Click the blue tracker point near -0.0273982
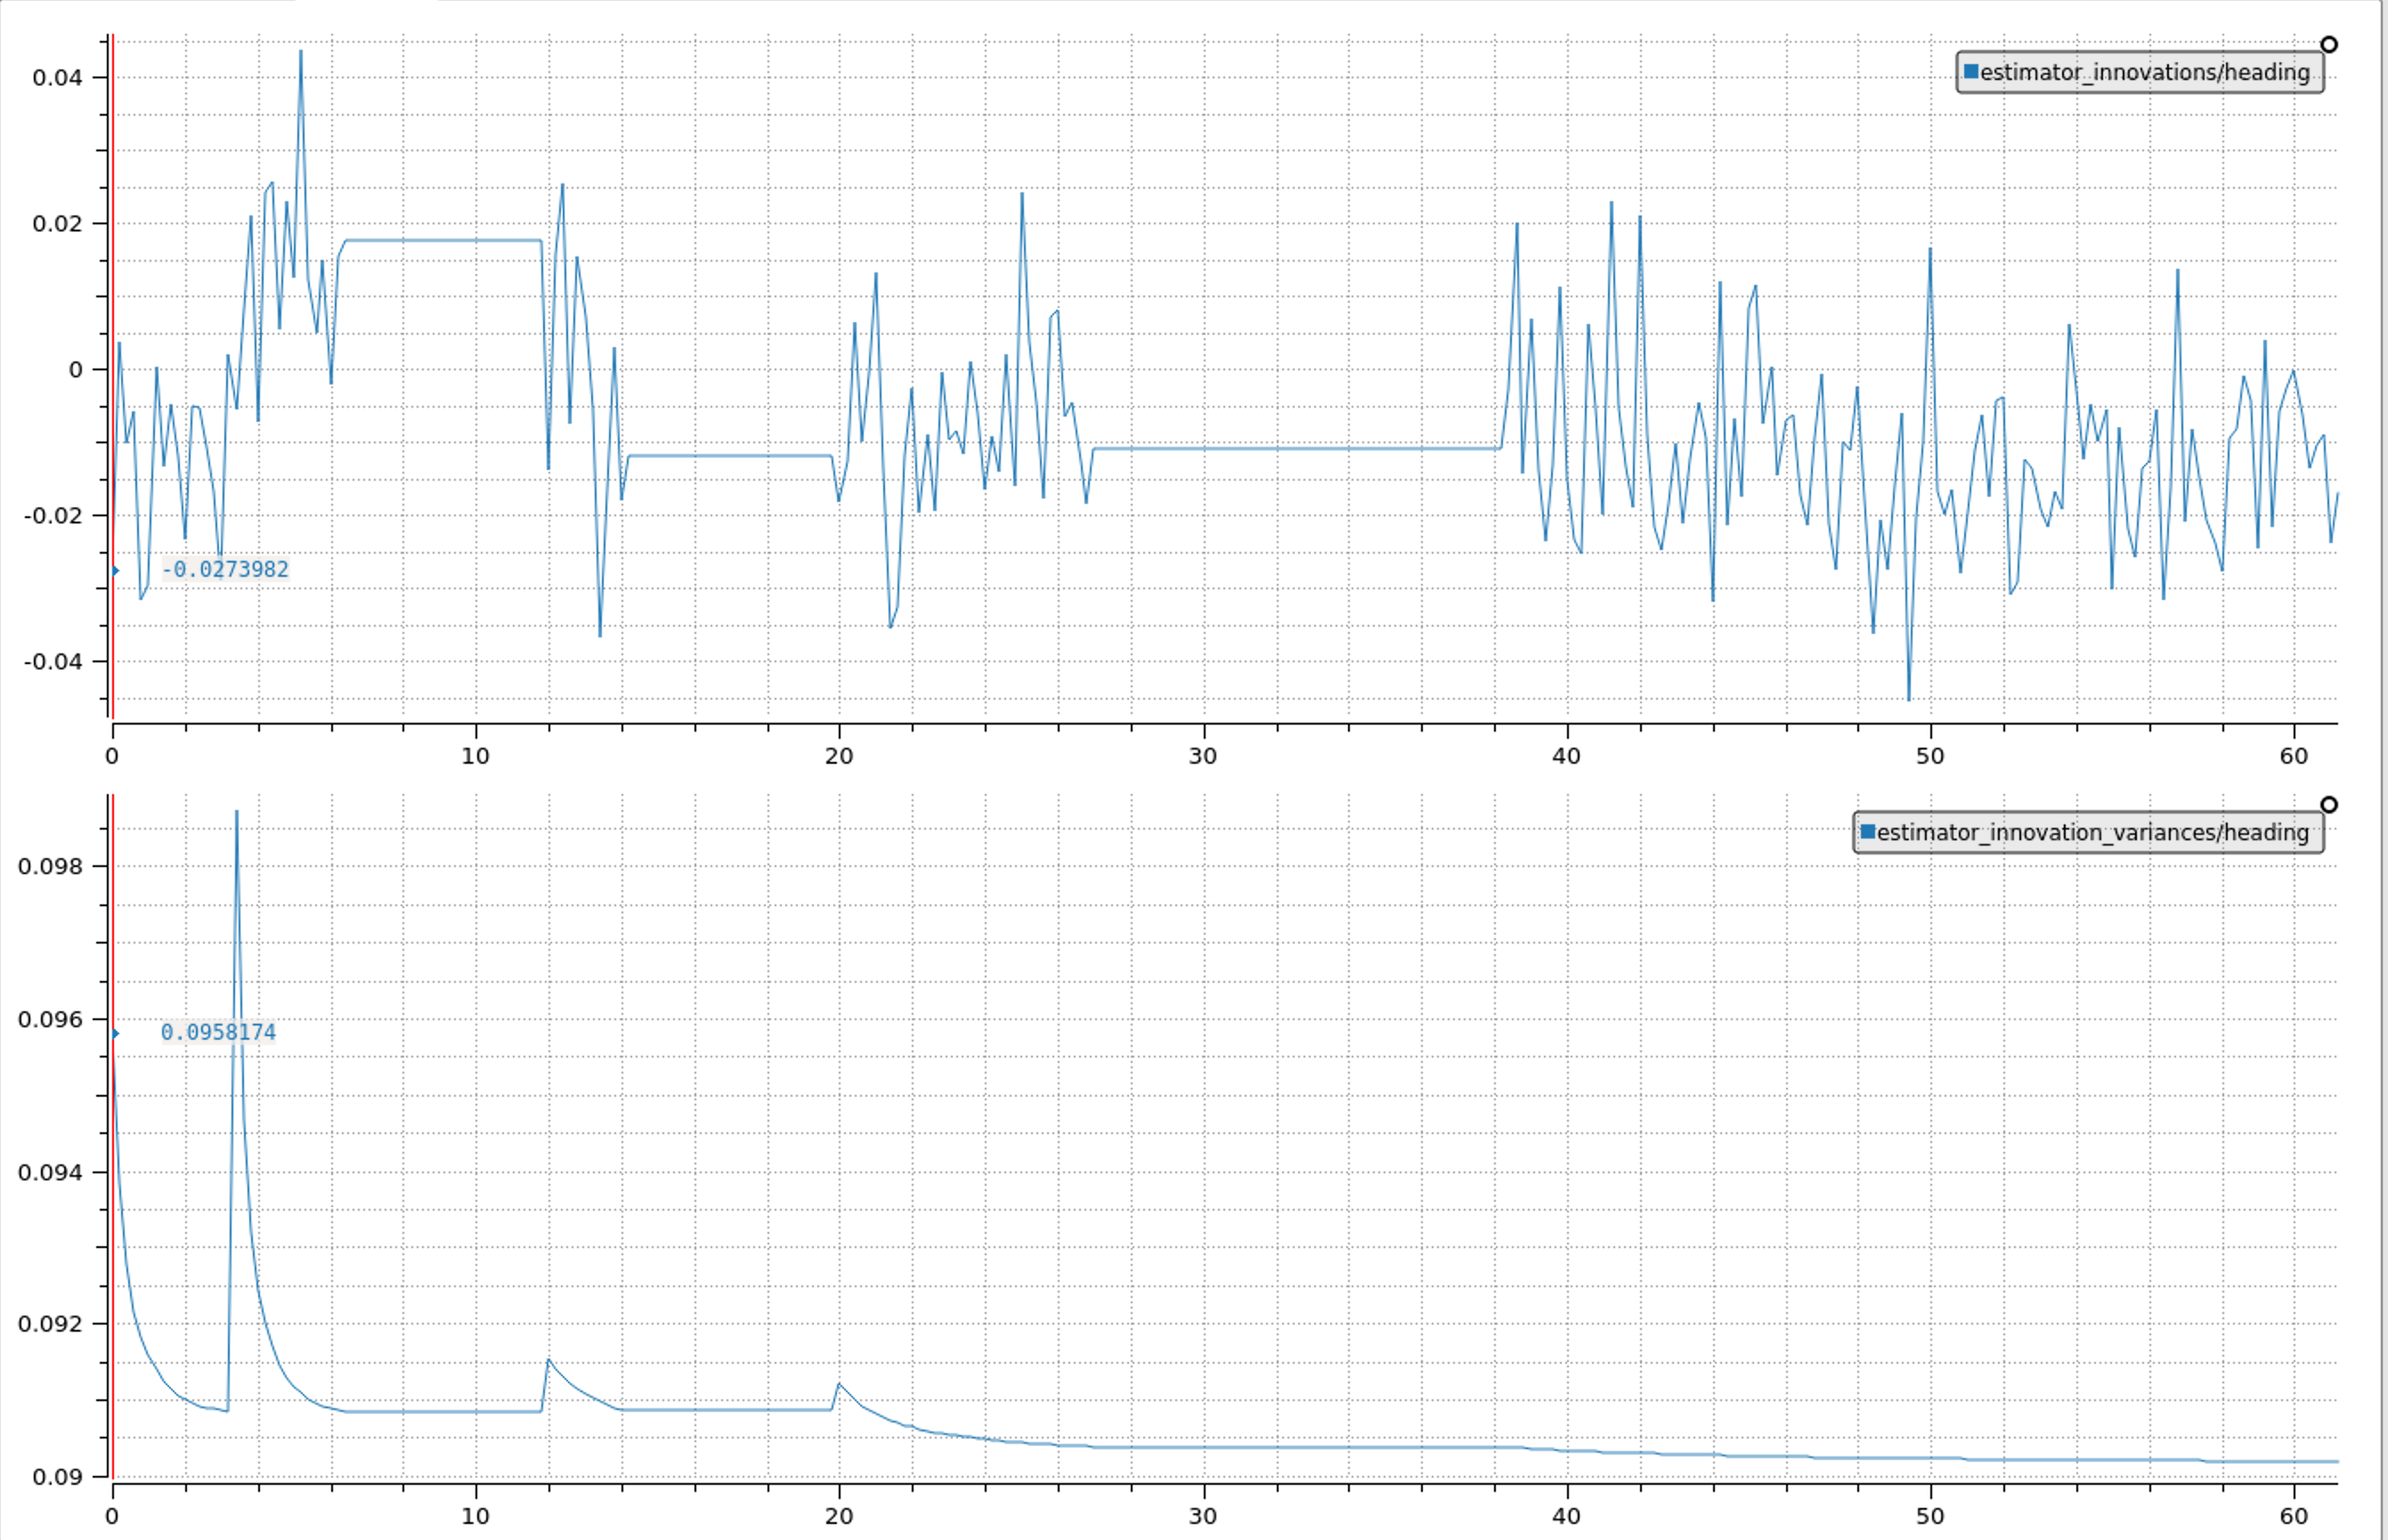 115,571
